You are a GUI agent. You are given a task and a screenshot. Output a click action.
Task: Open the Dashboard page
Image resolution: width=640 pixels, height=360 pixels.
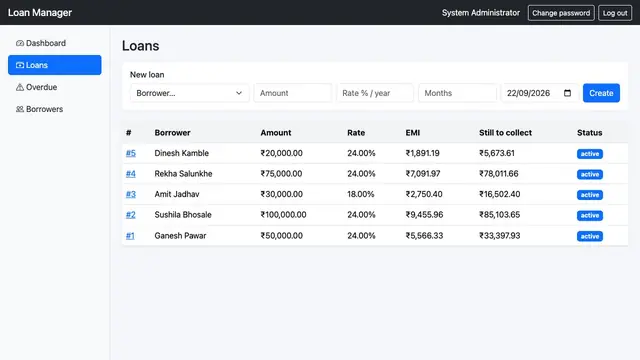tap(55, 43)
